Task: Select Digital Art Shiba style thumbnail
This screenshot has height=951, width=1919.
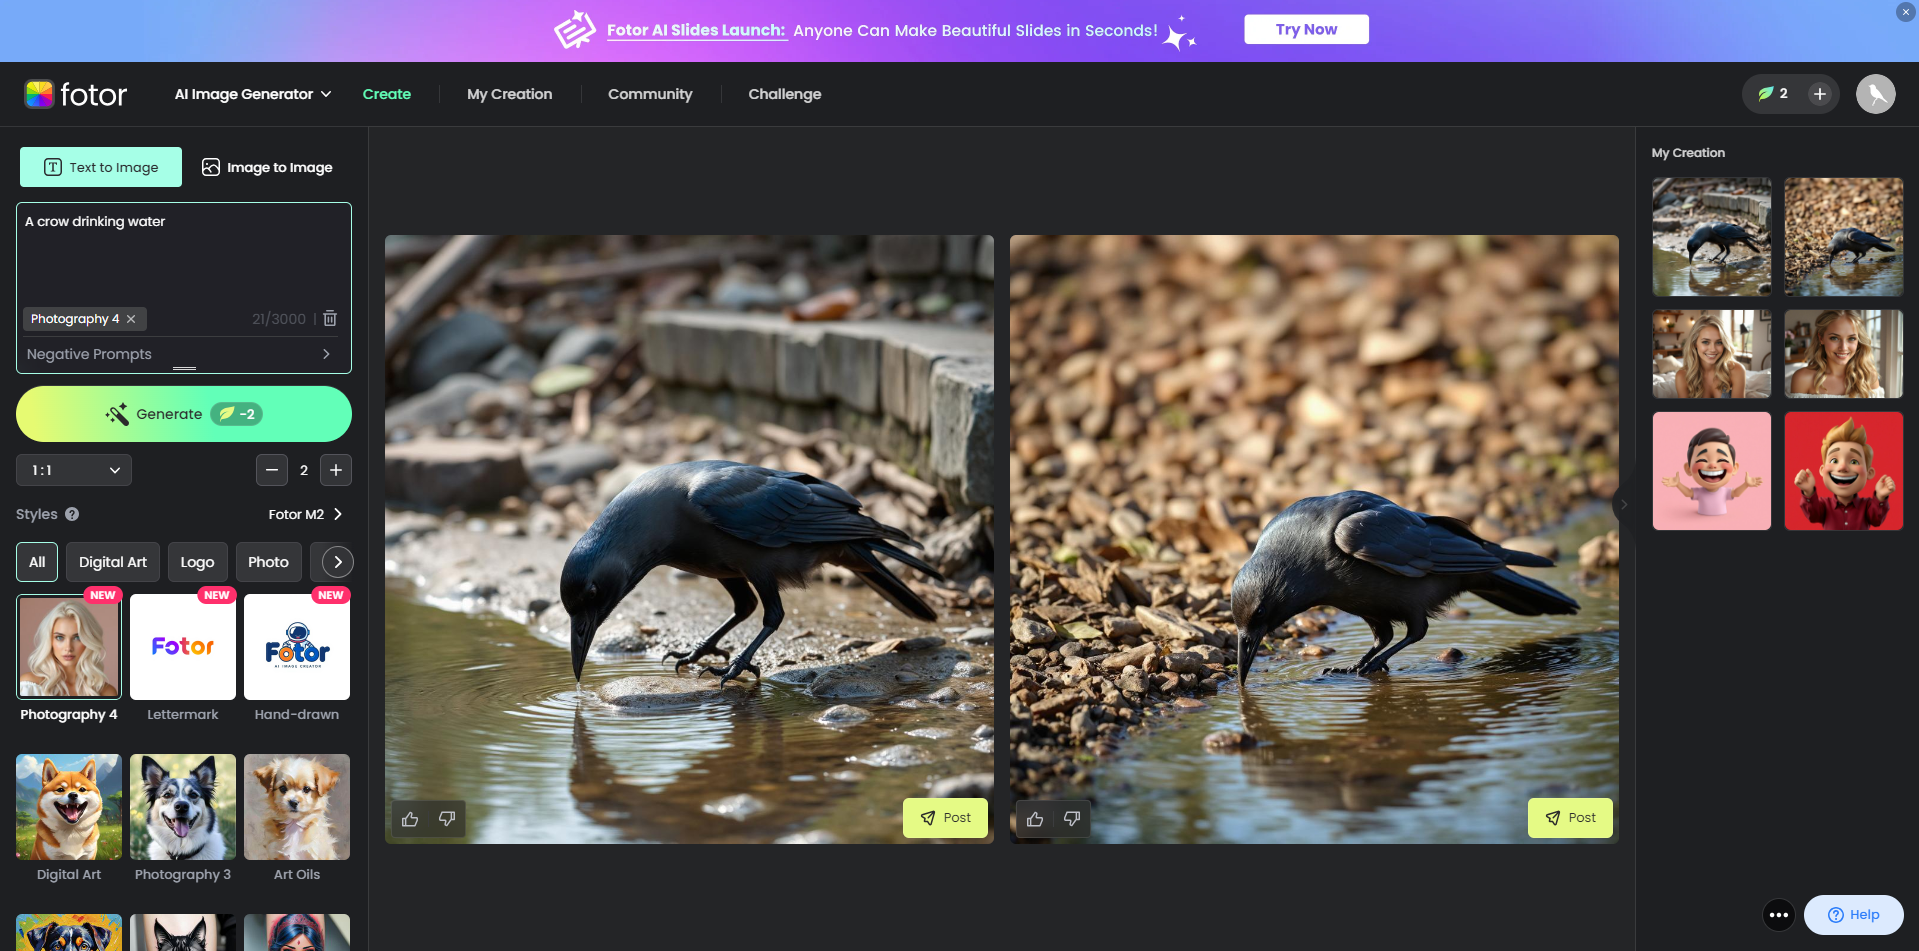Action: [x=69, y=807]
